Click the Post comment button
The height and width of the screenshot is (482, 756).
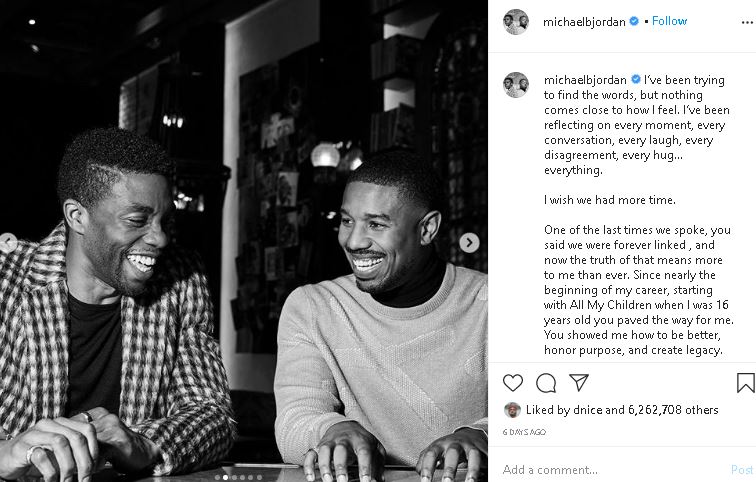click(742, 469)
